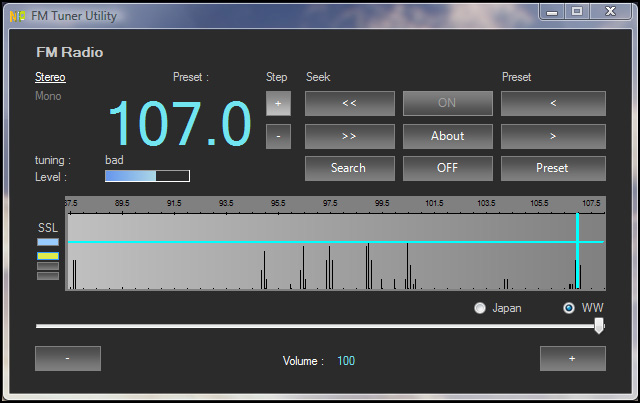Step frequency down with minus button
Image resolution: width=640 pixels, height=403 pixels.
(x=278, y=136)
